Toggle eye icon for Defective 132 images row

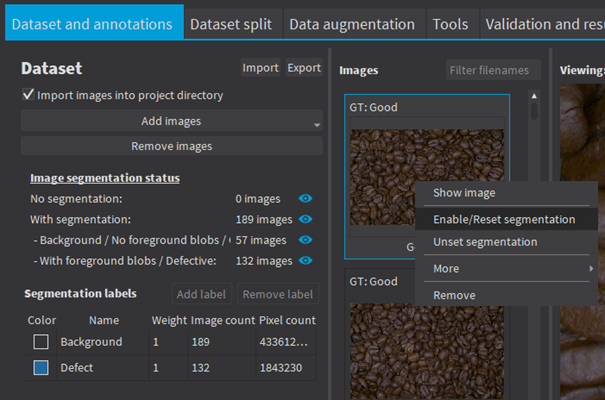(x=305, y=261)
